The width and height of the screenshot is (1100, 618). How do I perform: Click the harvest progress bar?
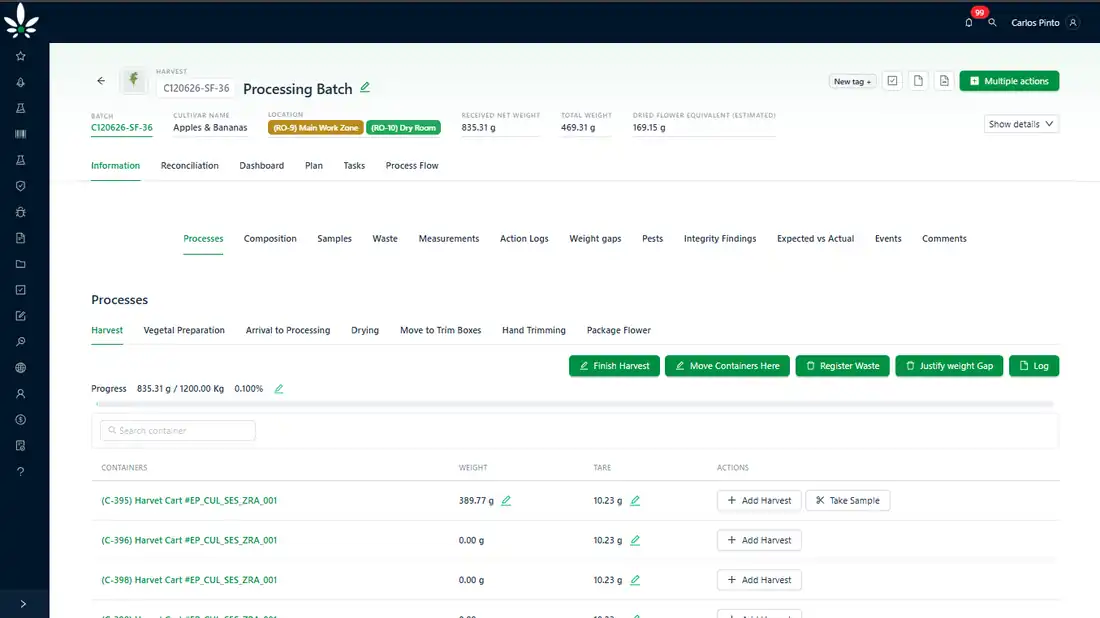(x=575, y=404)
